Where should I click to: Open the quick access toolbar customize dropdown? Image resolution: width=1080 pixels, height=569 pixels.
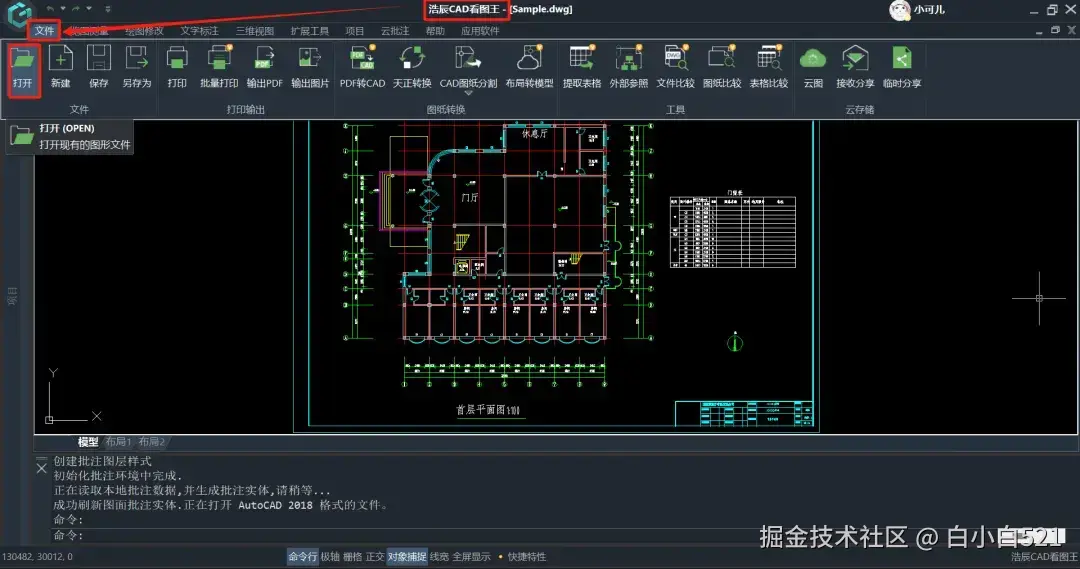pyautogui.click(x=107, y=9)
